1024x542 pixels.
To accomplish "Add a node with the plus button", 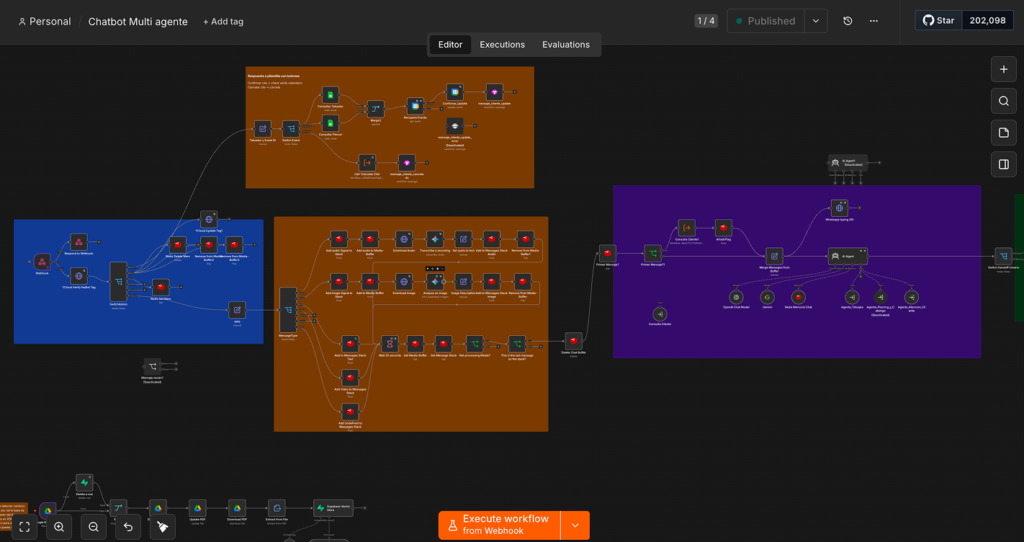I will (x=1004, y=69).
